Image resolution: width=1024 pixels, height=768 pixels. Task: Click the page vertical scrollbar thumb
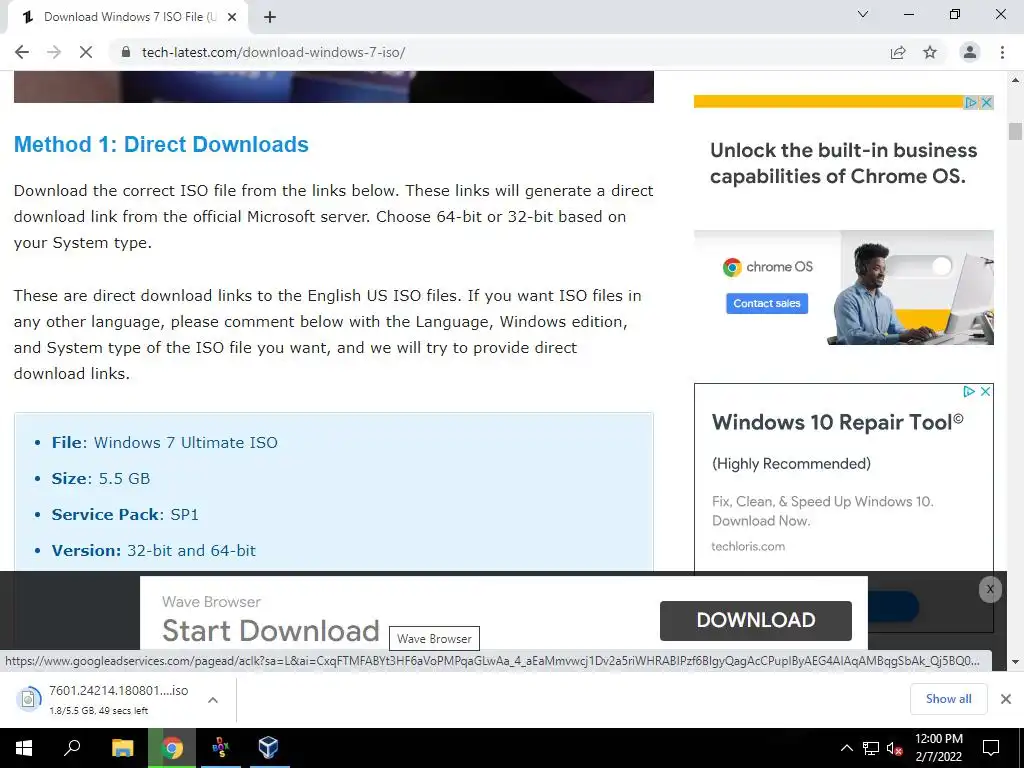(x=1015, y=131)
